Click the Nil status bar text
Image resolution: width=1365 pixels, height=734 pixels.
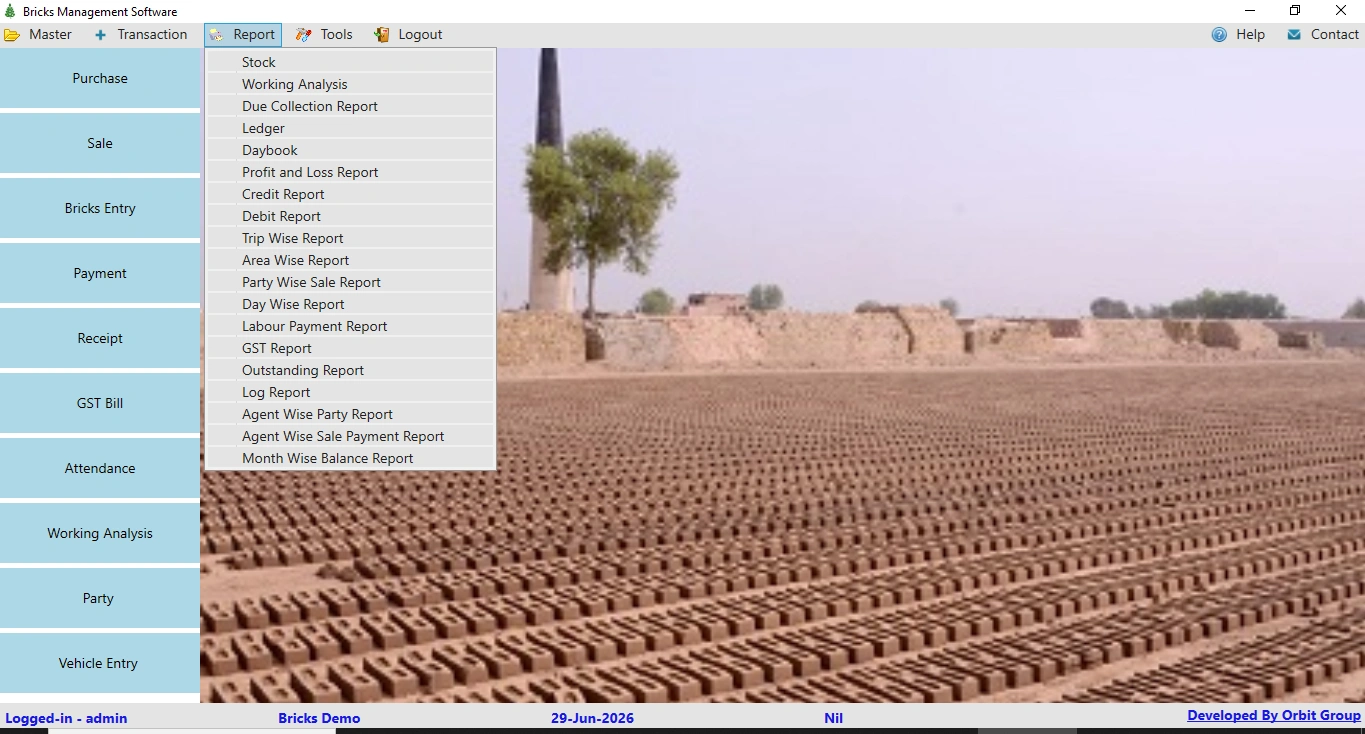[x=833, y=718]
